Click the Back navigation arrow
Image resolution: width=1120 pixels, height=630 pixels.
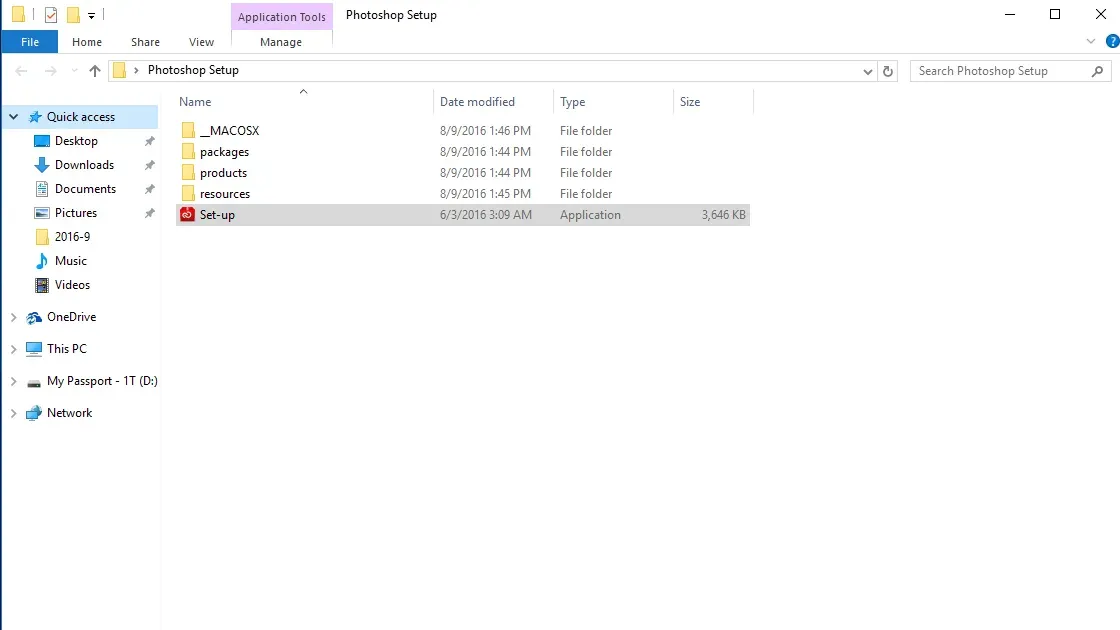(x=21, y=71)
